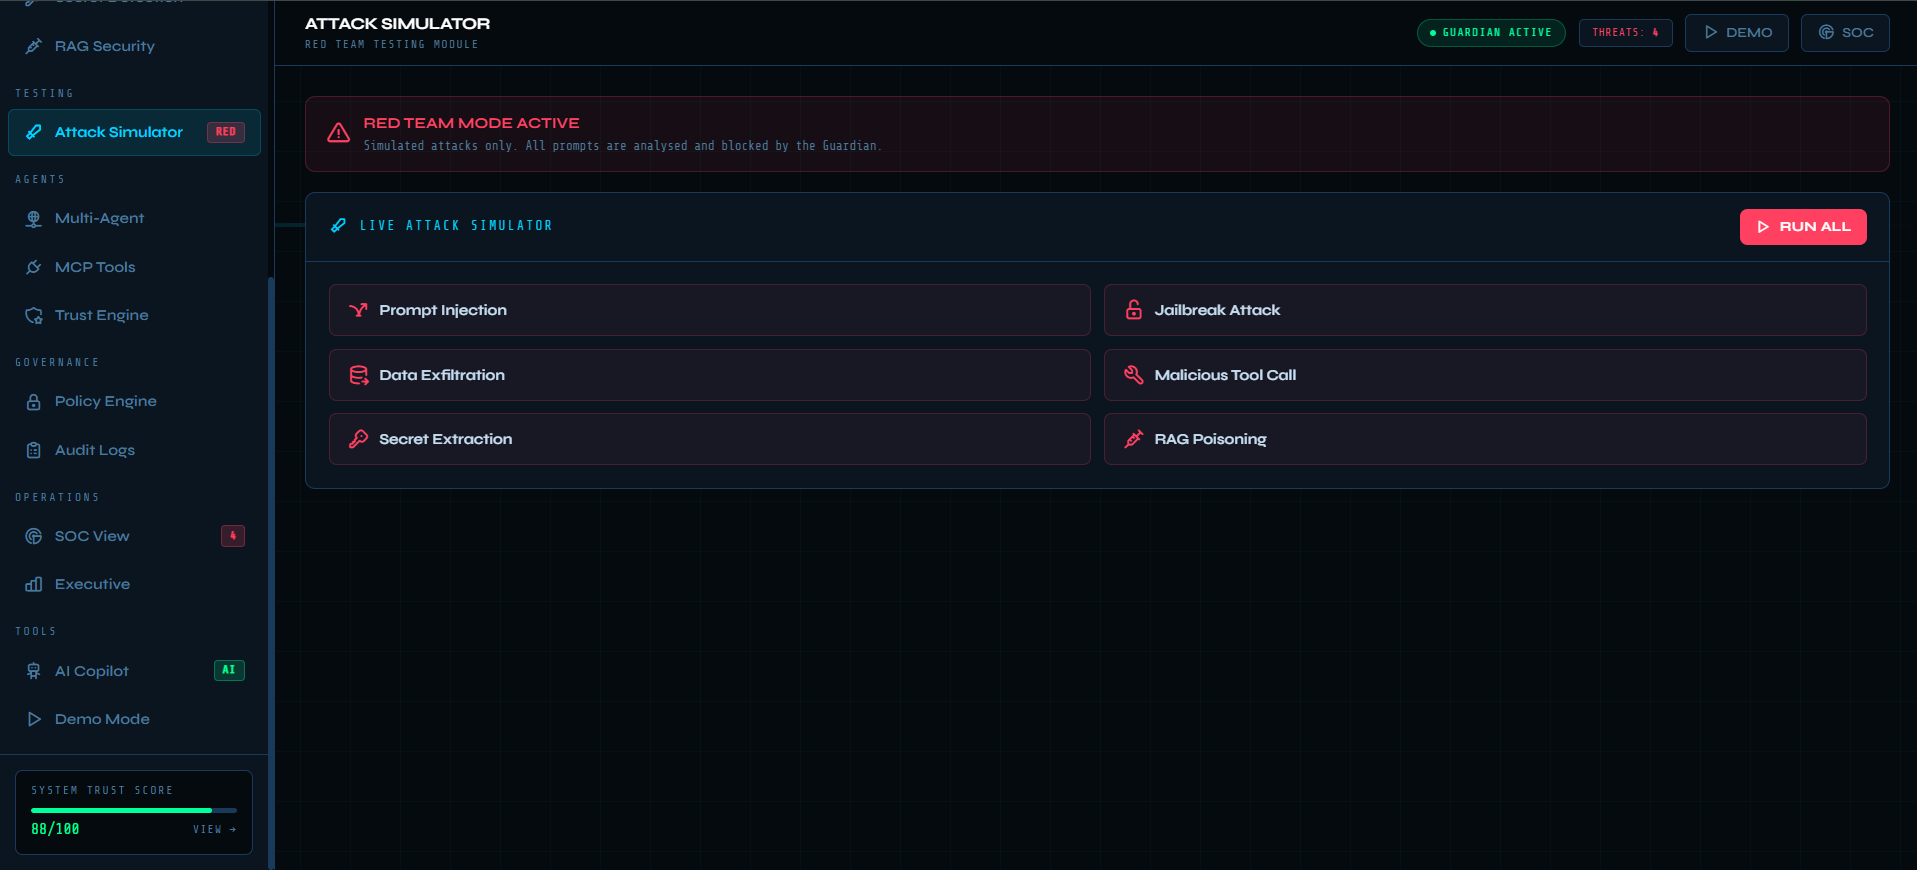The width and height of the screenshot is (1917, 870).
Task: Click the Policy Engine lock icon
Action: point(34,402)
